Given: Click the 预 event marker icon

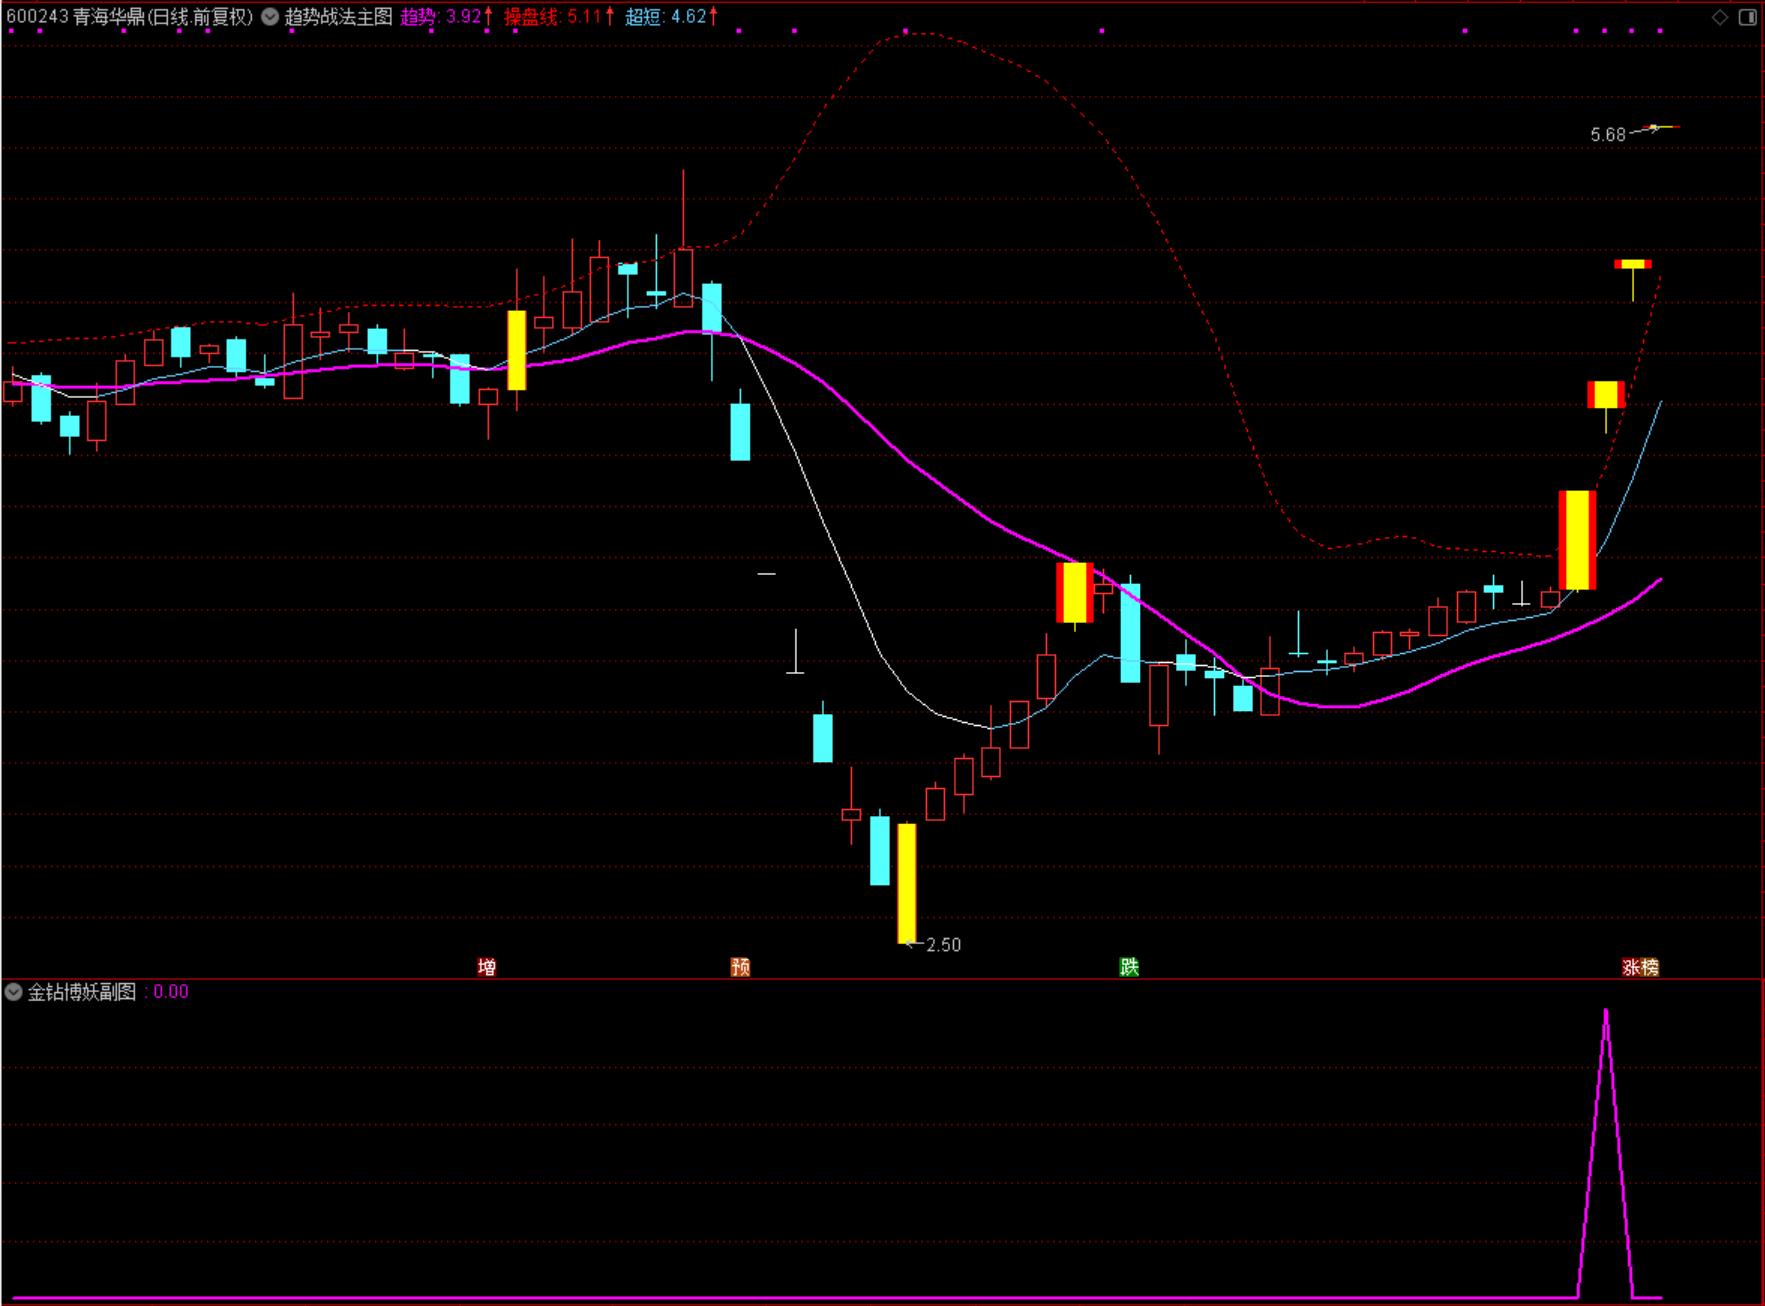Looking at the screenshot, I should [741, 967].
